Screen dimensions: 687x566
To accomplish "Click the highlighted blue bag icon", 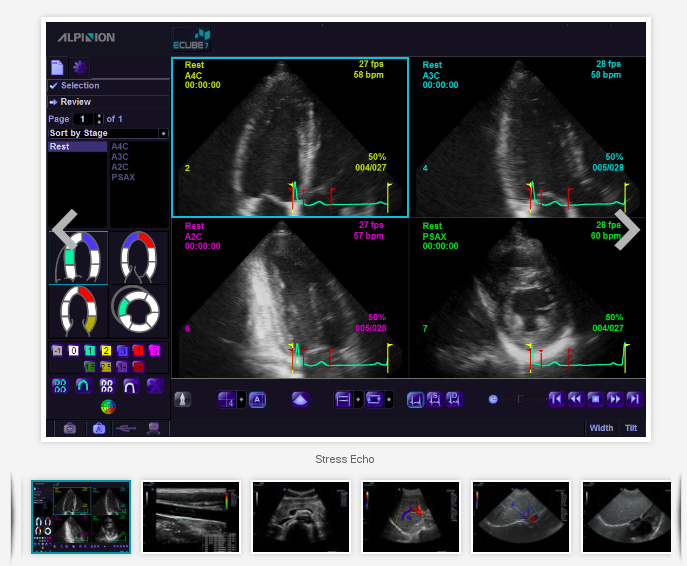I will click(99, 428).
